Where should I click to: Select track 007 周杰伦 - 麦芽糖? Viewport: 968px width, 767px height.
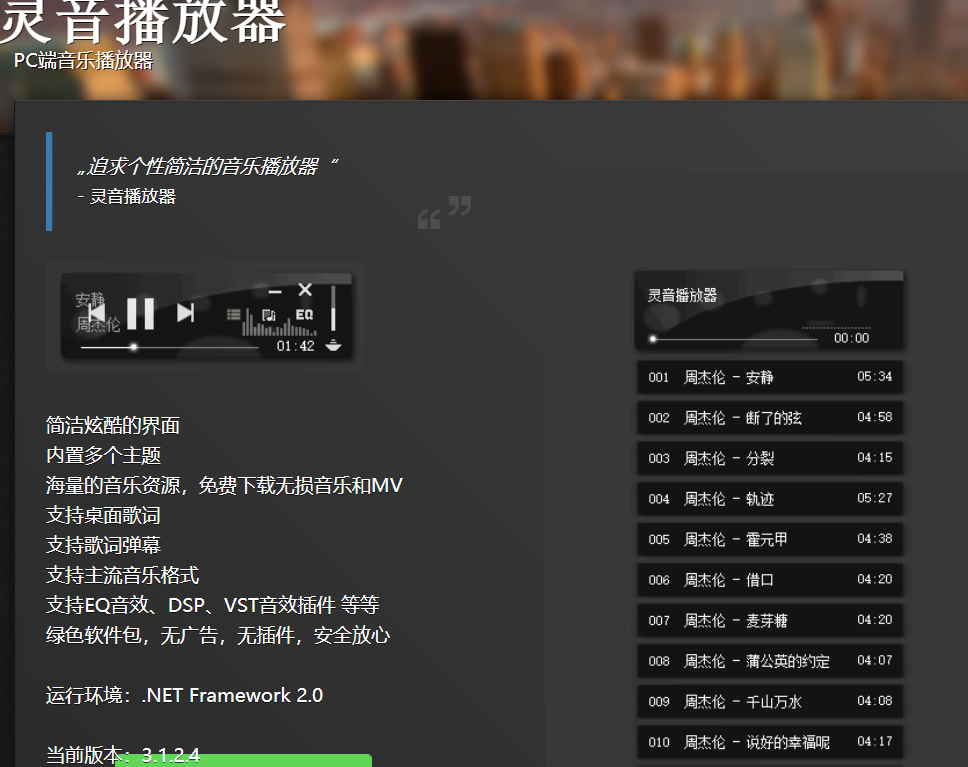770,620
